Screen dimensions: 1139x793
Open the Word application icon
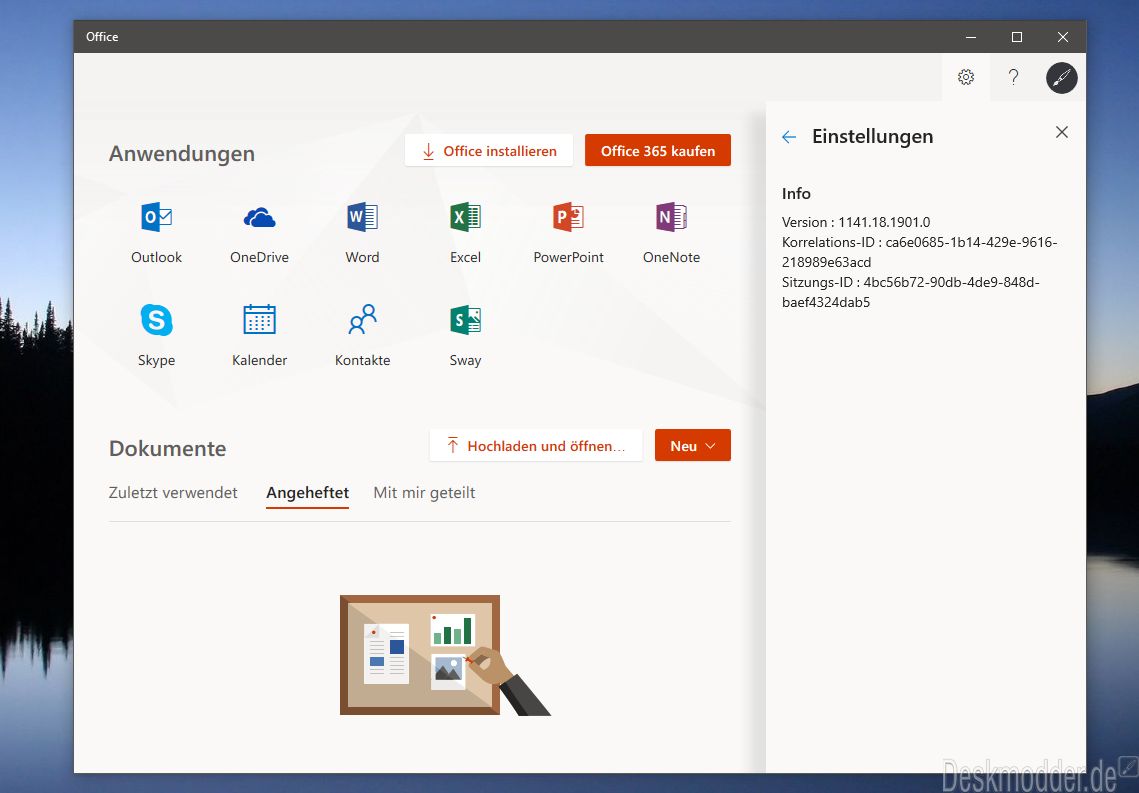tap(362, 217)
